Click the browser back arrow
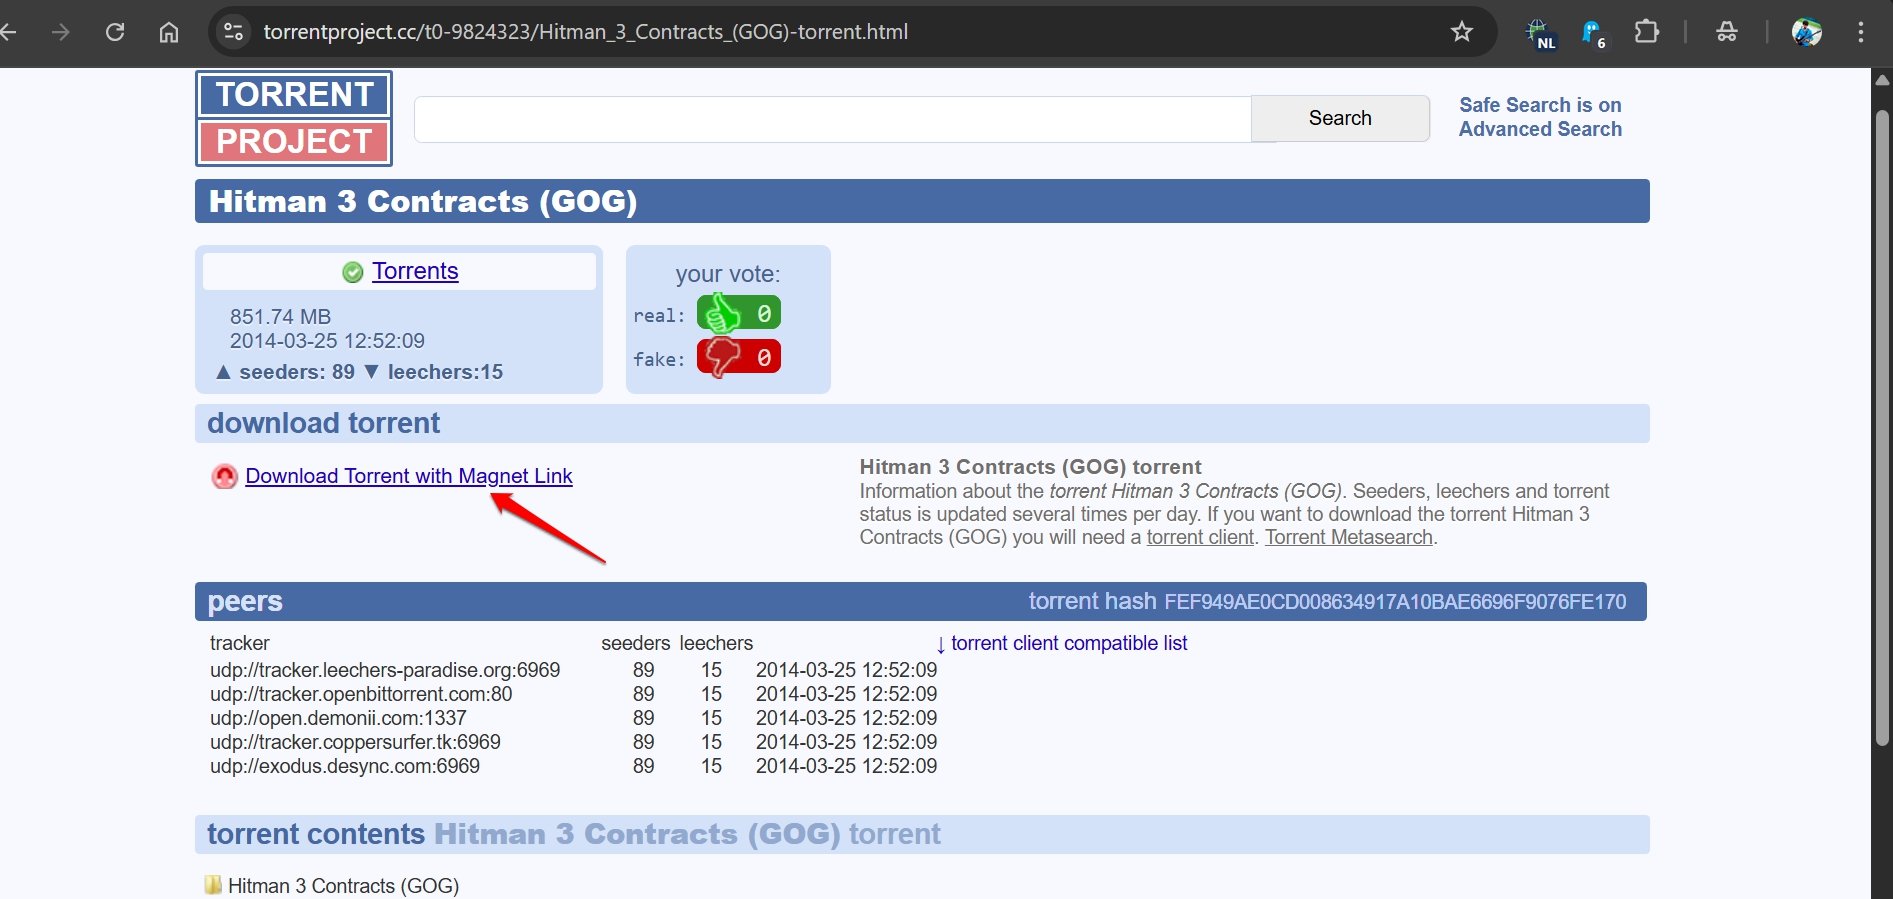This screenshot has width=1893, height=899. (x=8, y=32)
